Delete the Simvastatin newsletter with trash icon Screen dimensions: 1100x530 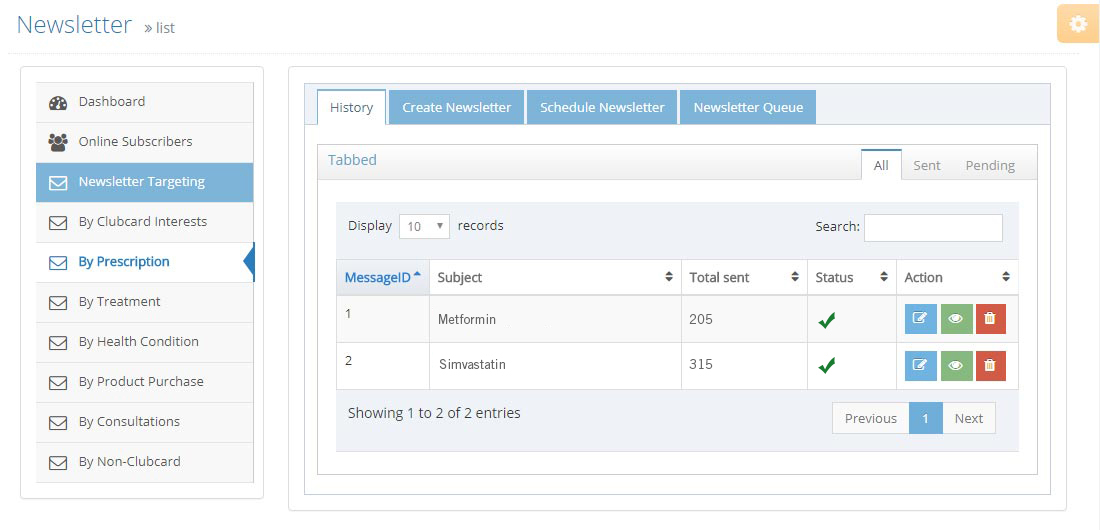(x=990, y=366)
